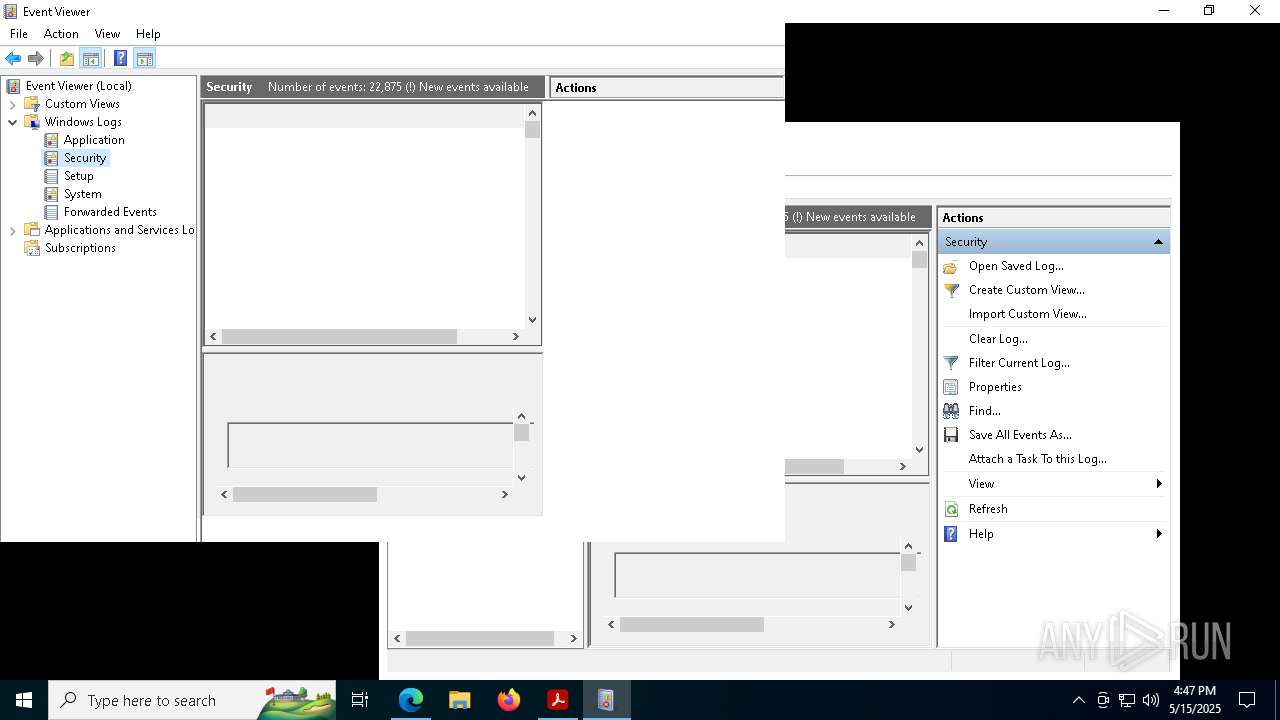
Task: Click the Help question-mark icon in Actions list
Action: pos(951,534)
